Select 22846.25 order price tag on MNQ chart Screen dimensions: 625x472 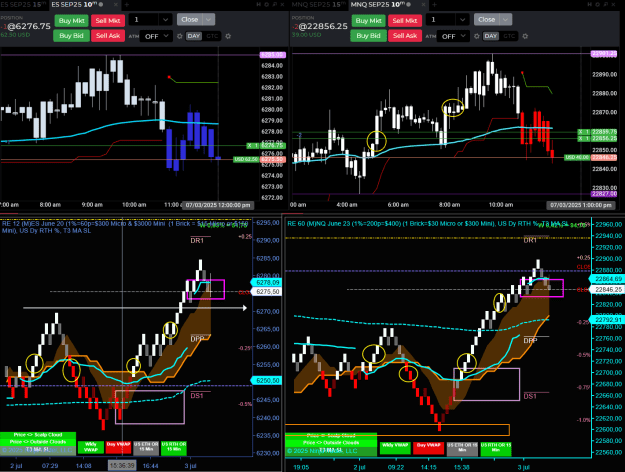coord(603,157)
